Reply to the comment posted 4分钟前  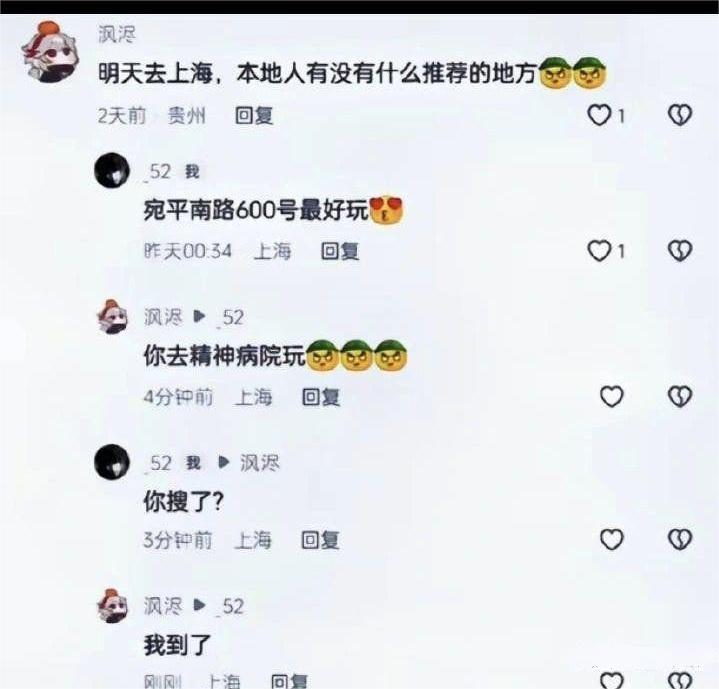(x=321, y=397)
